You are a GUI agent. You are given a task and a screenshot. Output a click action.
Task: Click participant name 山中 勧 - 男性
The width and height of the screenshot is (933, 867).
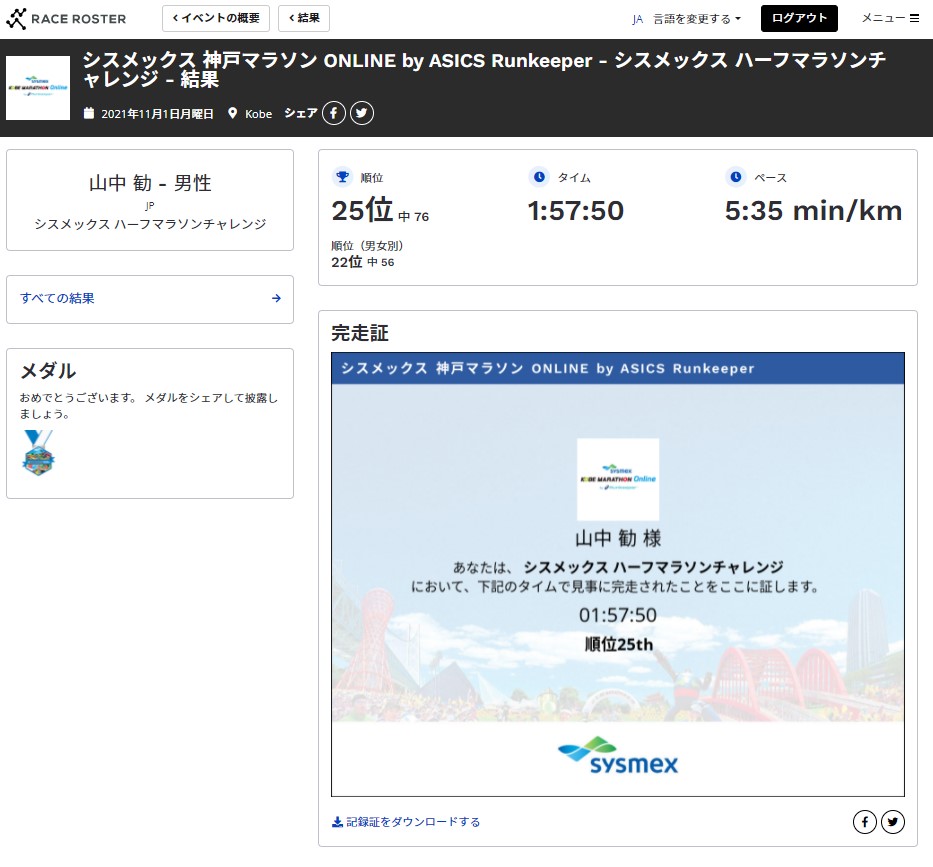click(150, 183)
